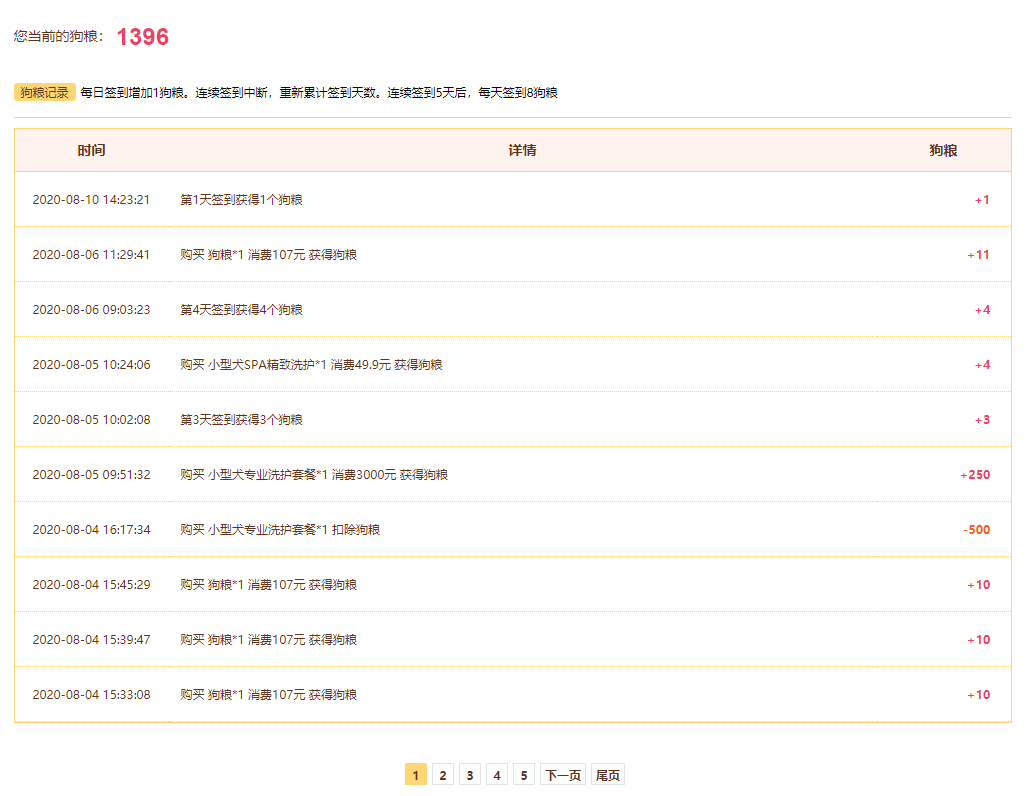Click timestamp 2020-08-04 15:39:47

click(91, 639)
